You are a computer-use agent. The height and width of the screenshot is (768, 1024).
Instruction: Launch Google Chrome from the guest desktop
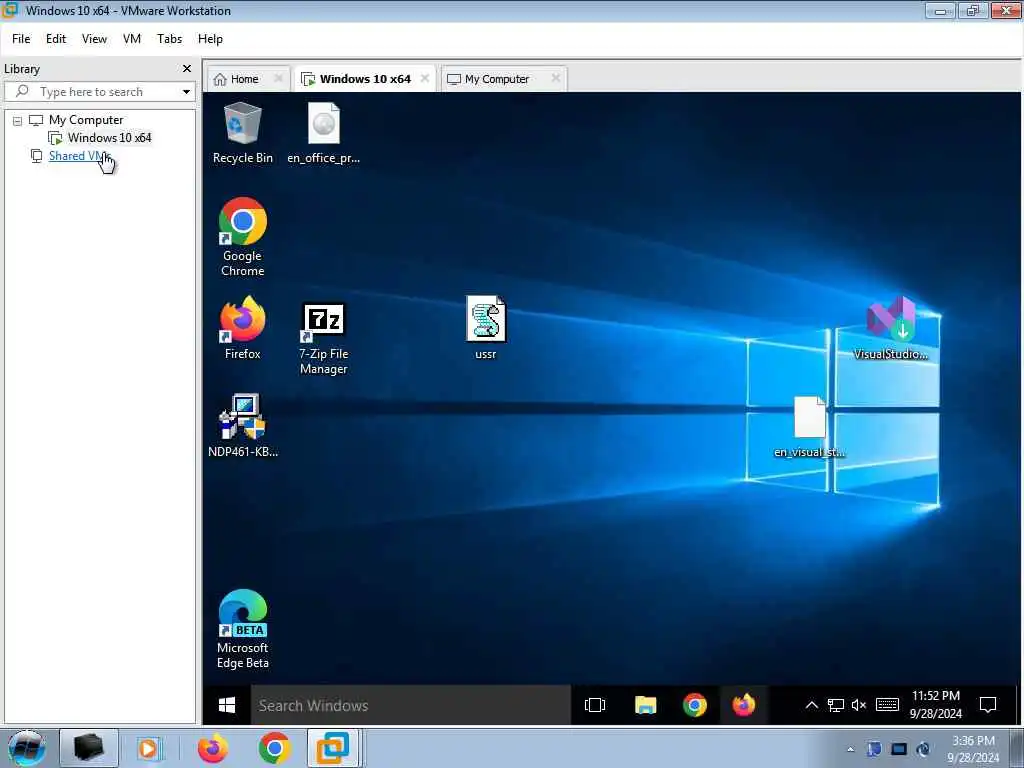242,238
